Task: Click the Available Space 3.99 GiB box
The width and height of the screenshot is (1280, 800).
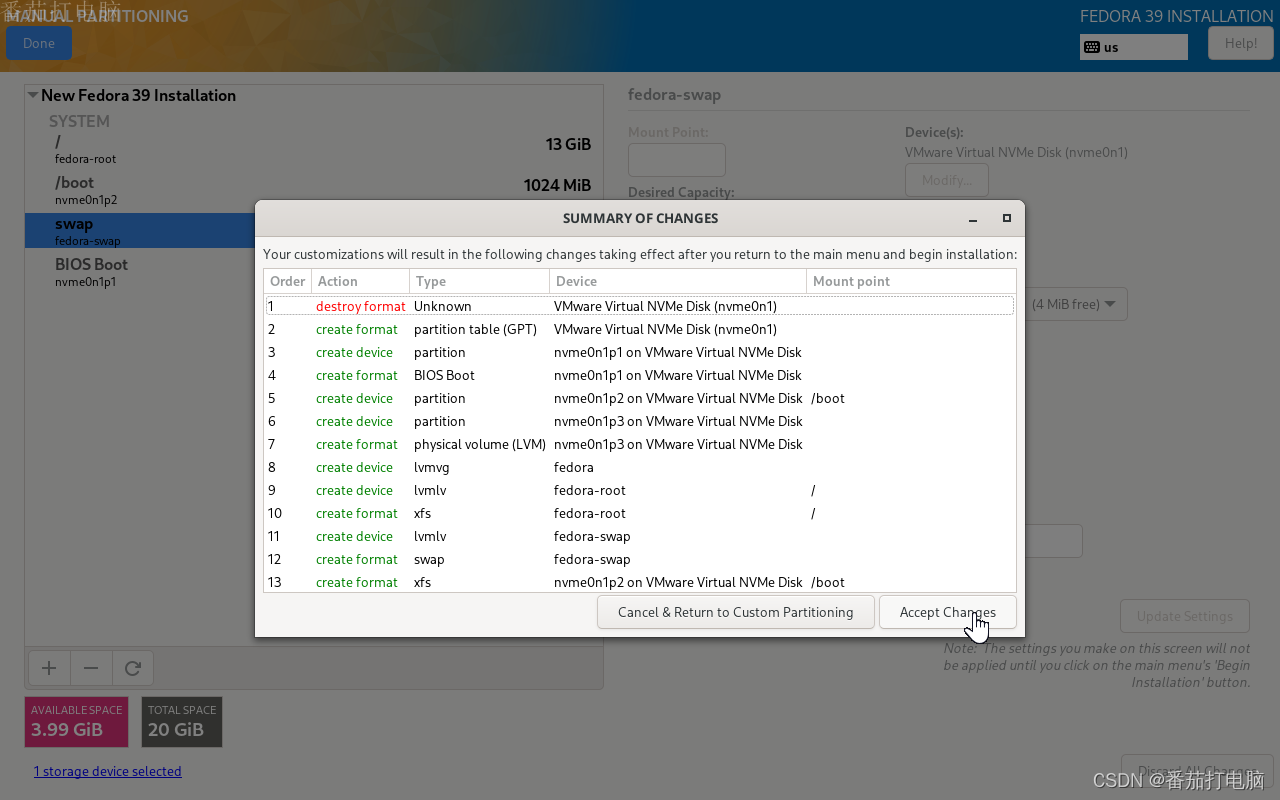Action: (76, 722)
